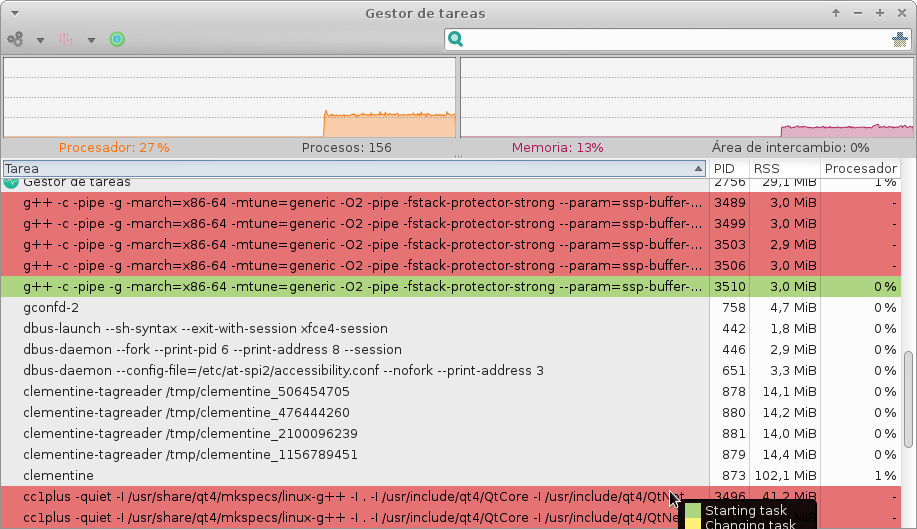Sort the list by the RSS column header
Image resolution: width=917 pixels, height=529 pixels.
(x=785, y=168)
